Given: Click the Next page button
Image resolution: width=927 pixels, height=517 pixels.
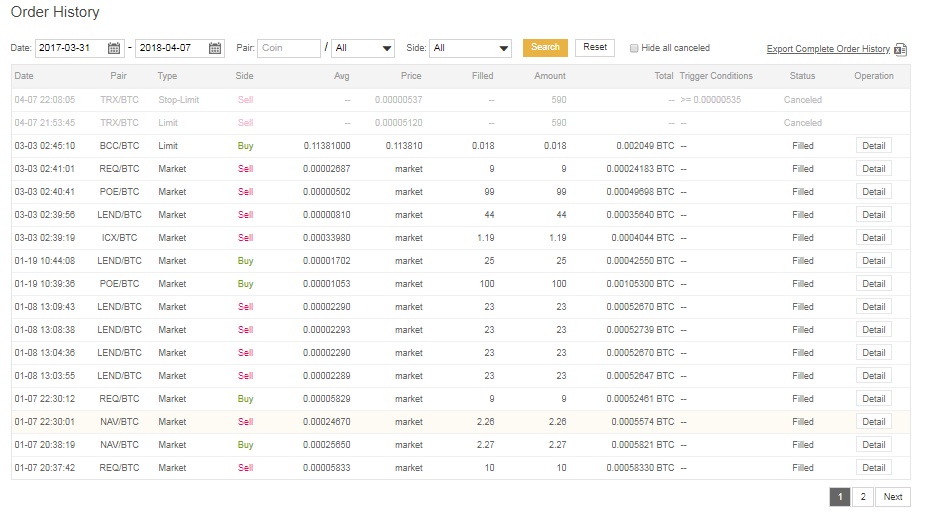Looking at the screenshot, I should click(893, 497).
